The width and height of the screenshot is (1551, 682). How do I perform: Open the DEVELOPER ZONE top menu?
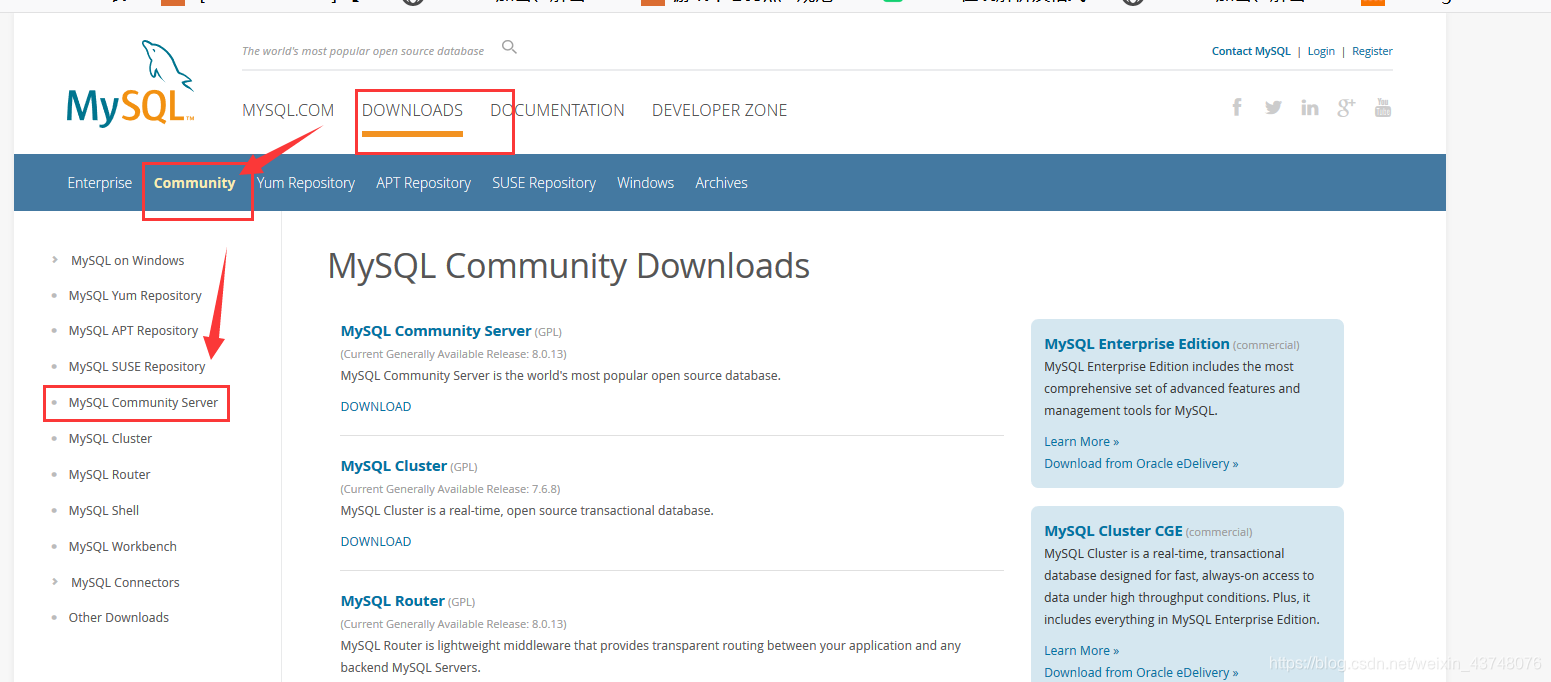pyautogui.click(x=719, y=110)
